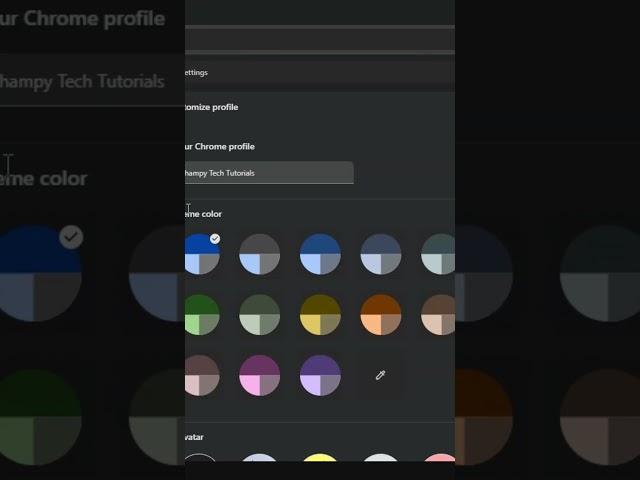Select the orange theme color
Image resolution: width=640 pixels, height=480 pixels.
pos(380,314)
